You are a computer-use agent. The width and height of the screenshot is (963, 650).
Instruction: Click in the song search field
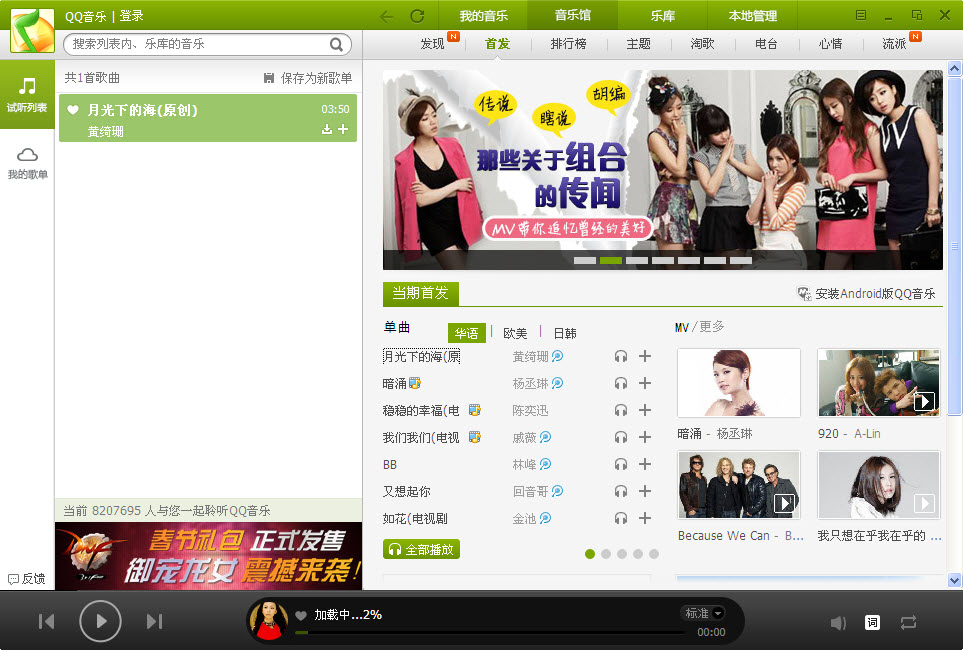[197, 44]
